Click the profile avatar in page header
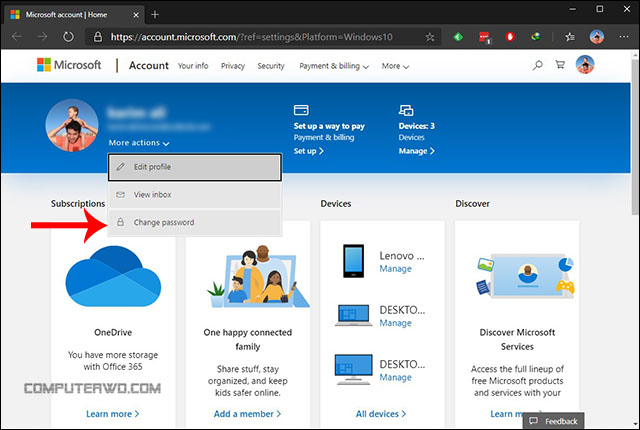 click(586, 66)
